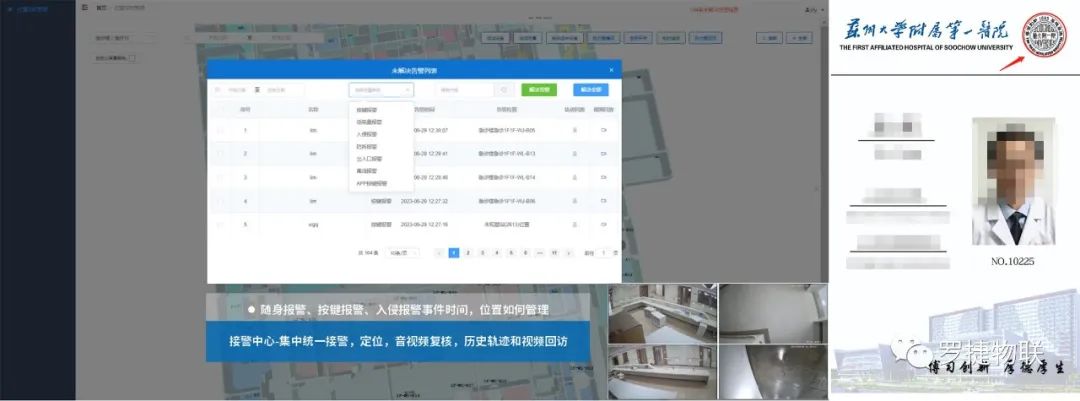Screen dimensions: 1080x401
Task: Jump to page 3 in pagination
Action: click(x=482, y=253)
